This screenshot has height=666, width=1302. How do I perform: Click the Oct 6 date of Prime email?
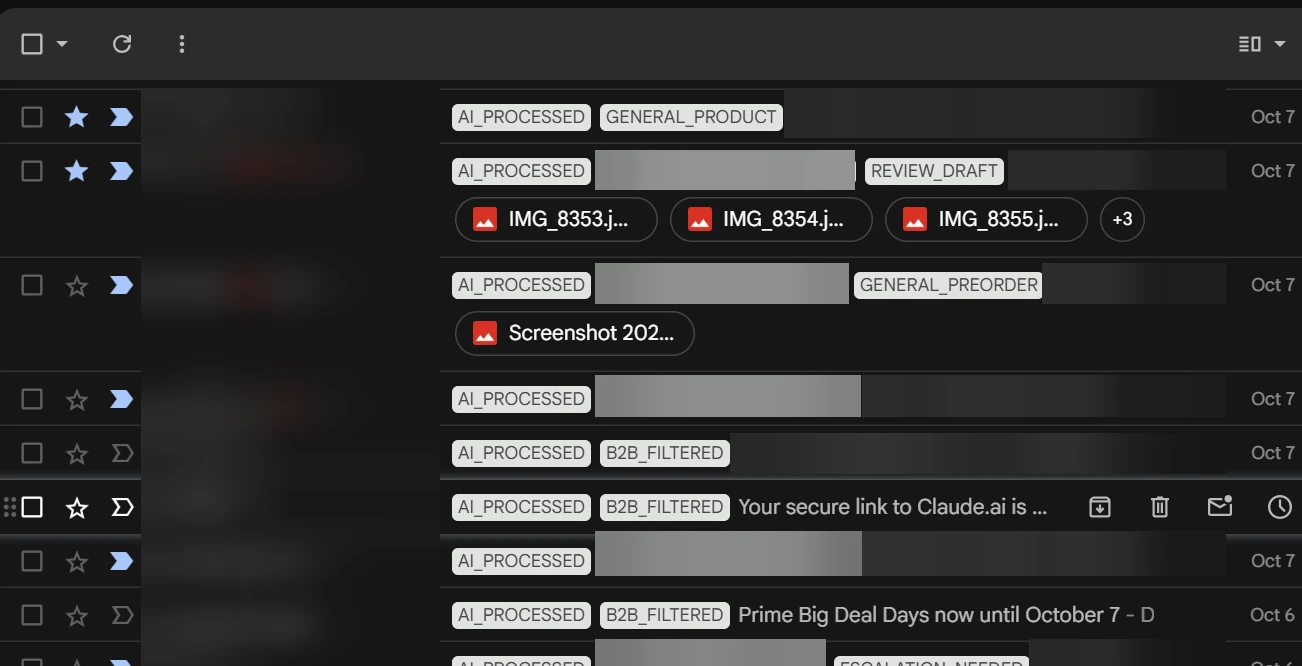pos(1272,615)
